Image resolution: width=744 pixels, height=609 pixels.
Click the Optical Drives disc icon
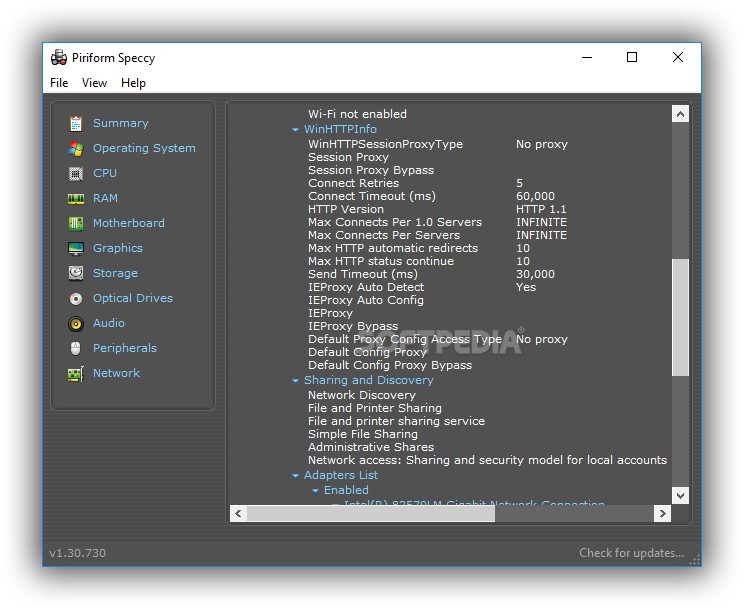[76, 299]
